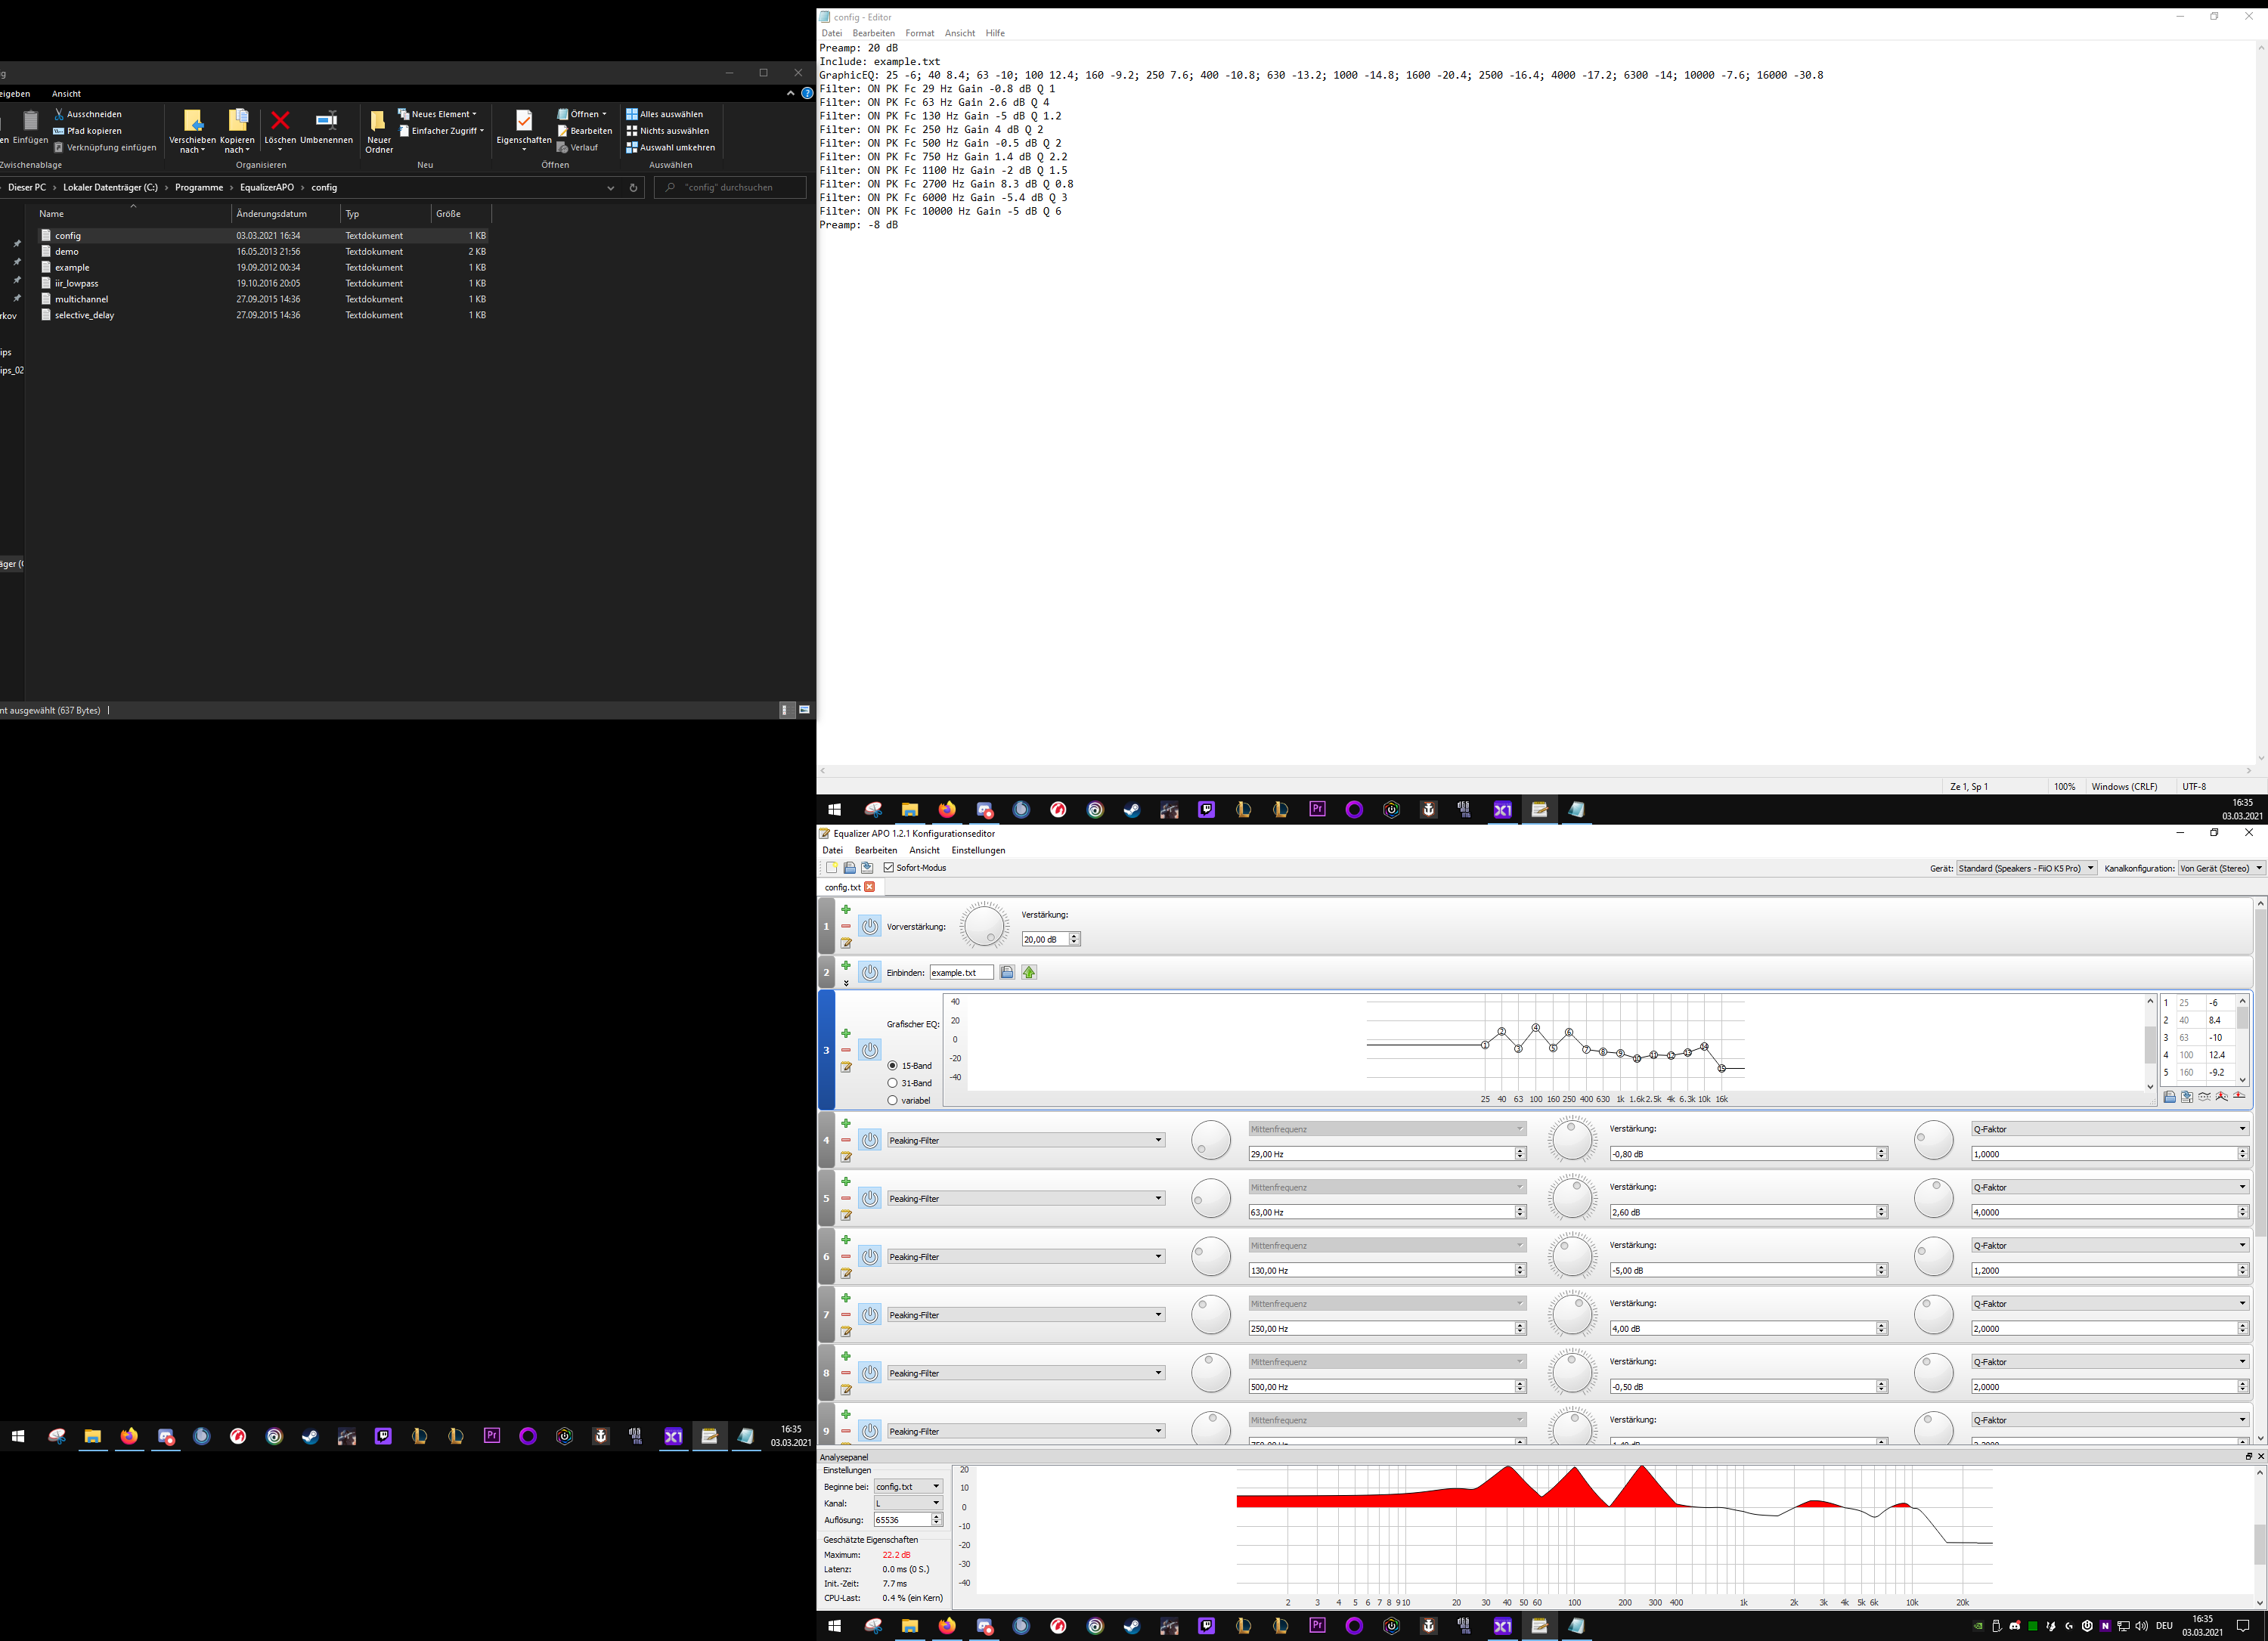2268x1641 pixels.
Task: Toggle power button of Vorverstärkung filter
Action: point(870,926)
